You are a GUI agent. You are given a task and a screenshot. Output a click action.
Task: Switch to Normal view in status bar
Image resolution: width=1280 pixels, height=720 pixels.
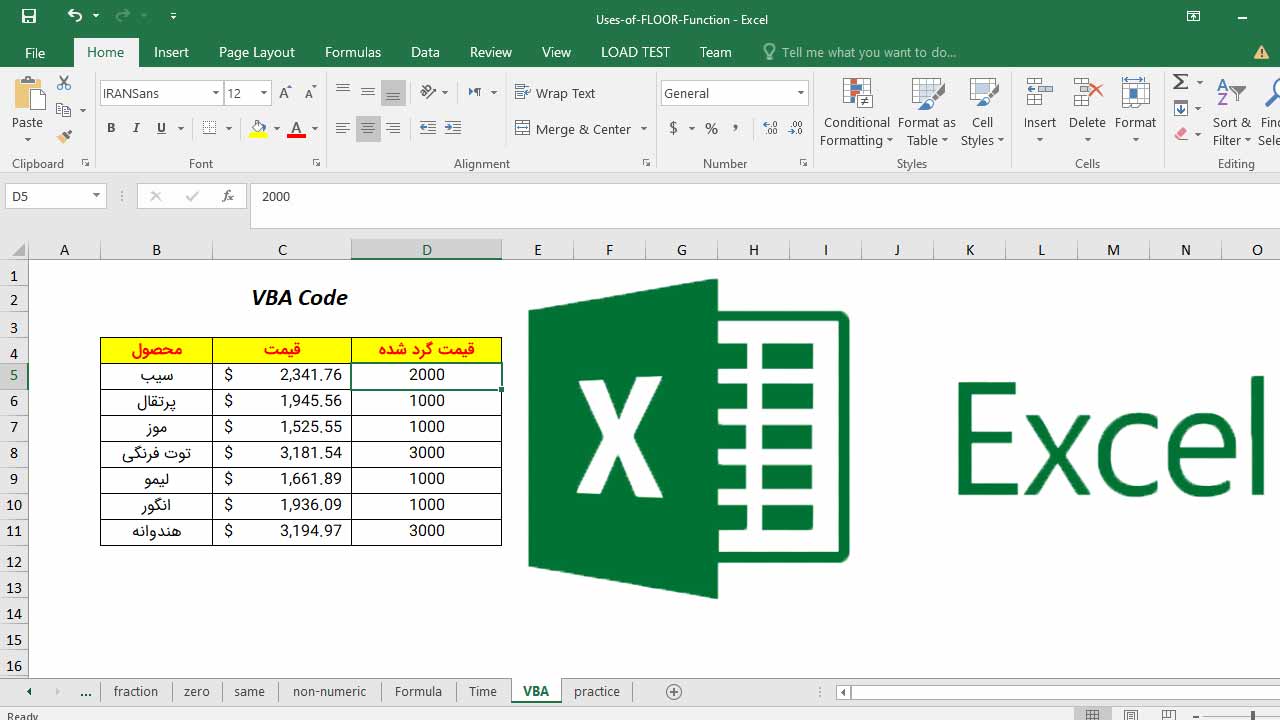pyautogui.click(x=1092, y=714)
